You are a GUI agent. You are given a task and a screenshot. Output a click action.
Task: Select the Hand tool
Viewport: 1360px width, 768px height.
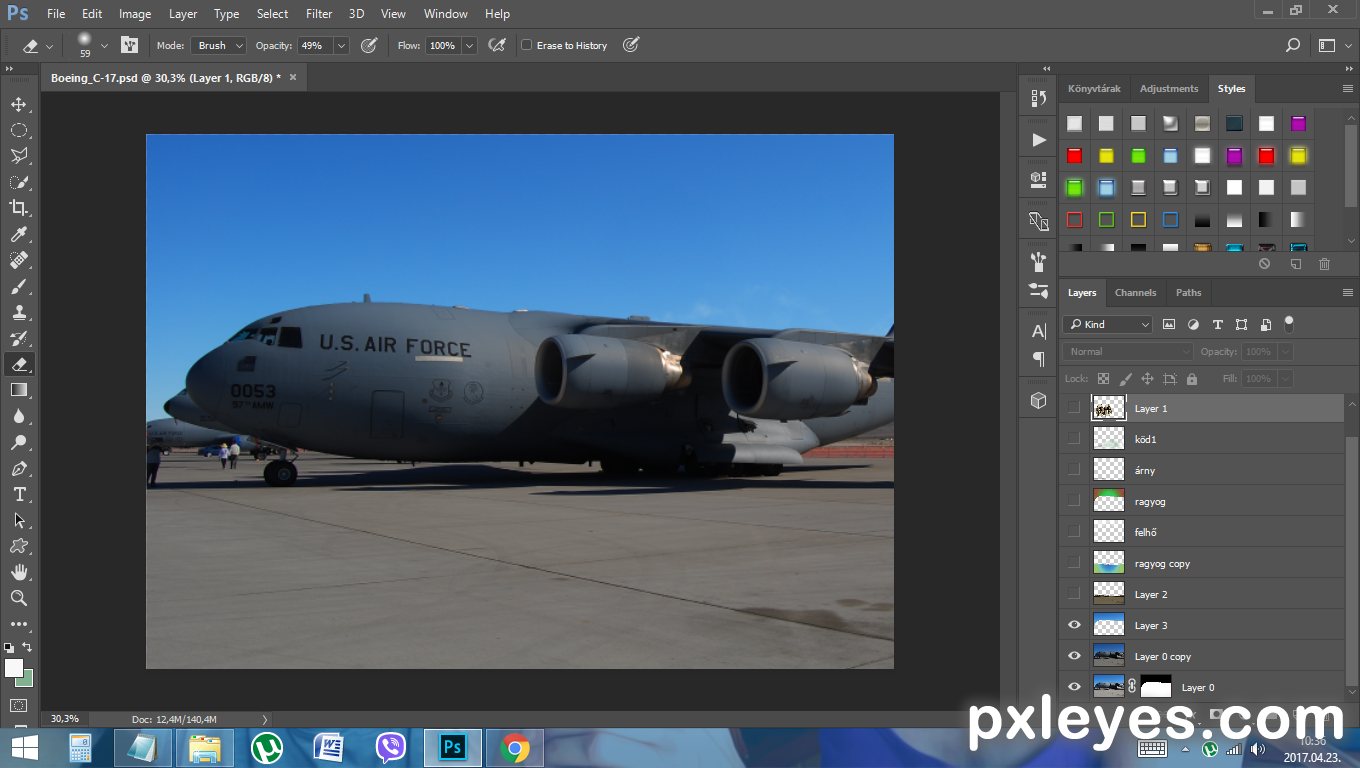click(x=18, y=572)
